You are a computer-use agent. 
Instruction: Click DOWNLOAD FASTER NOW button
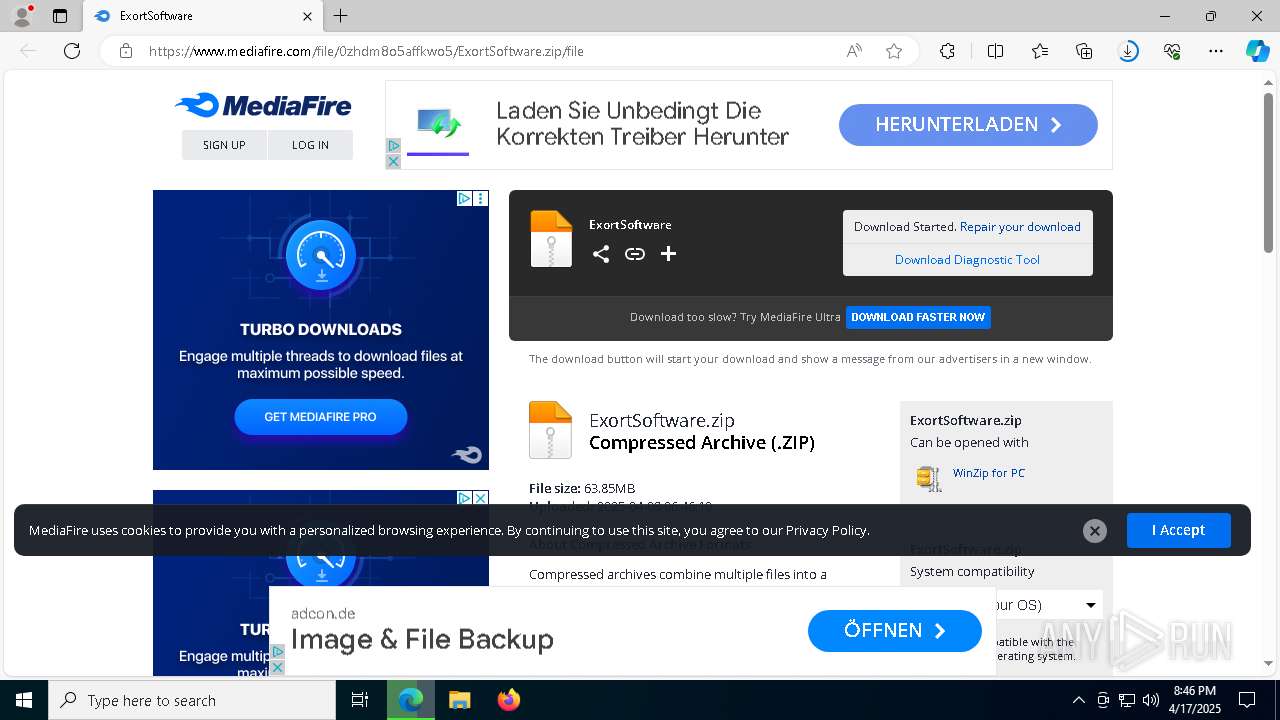click(x=918, y=317)
